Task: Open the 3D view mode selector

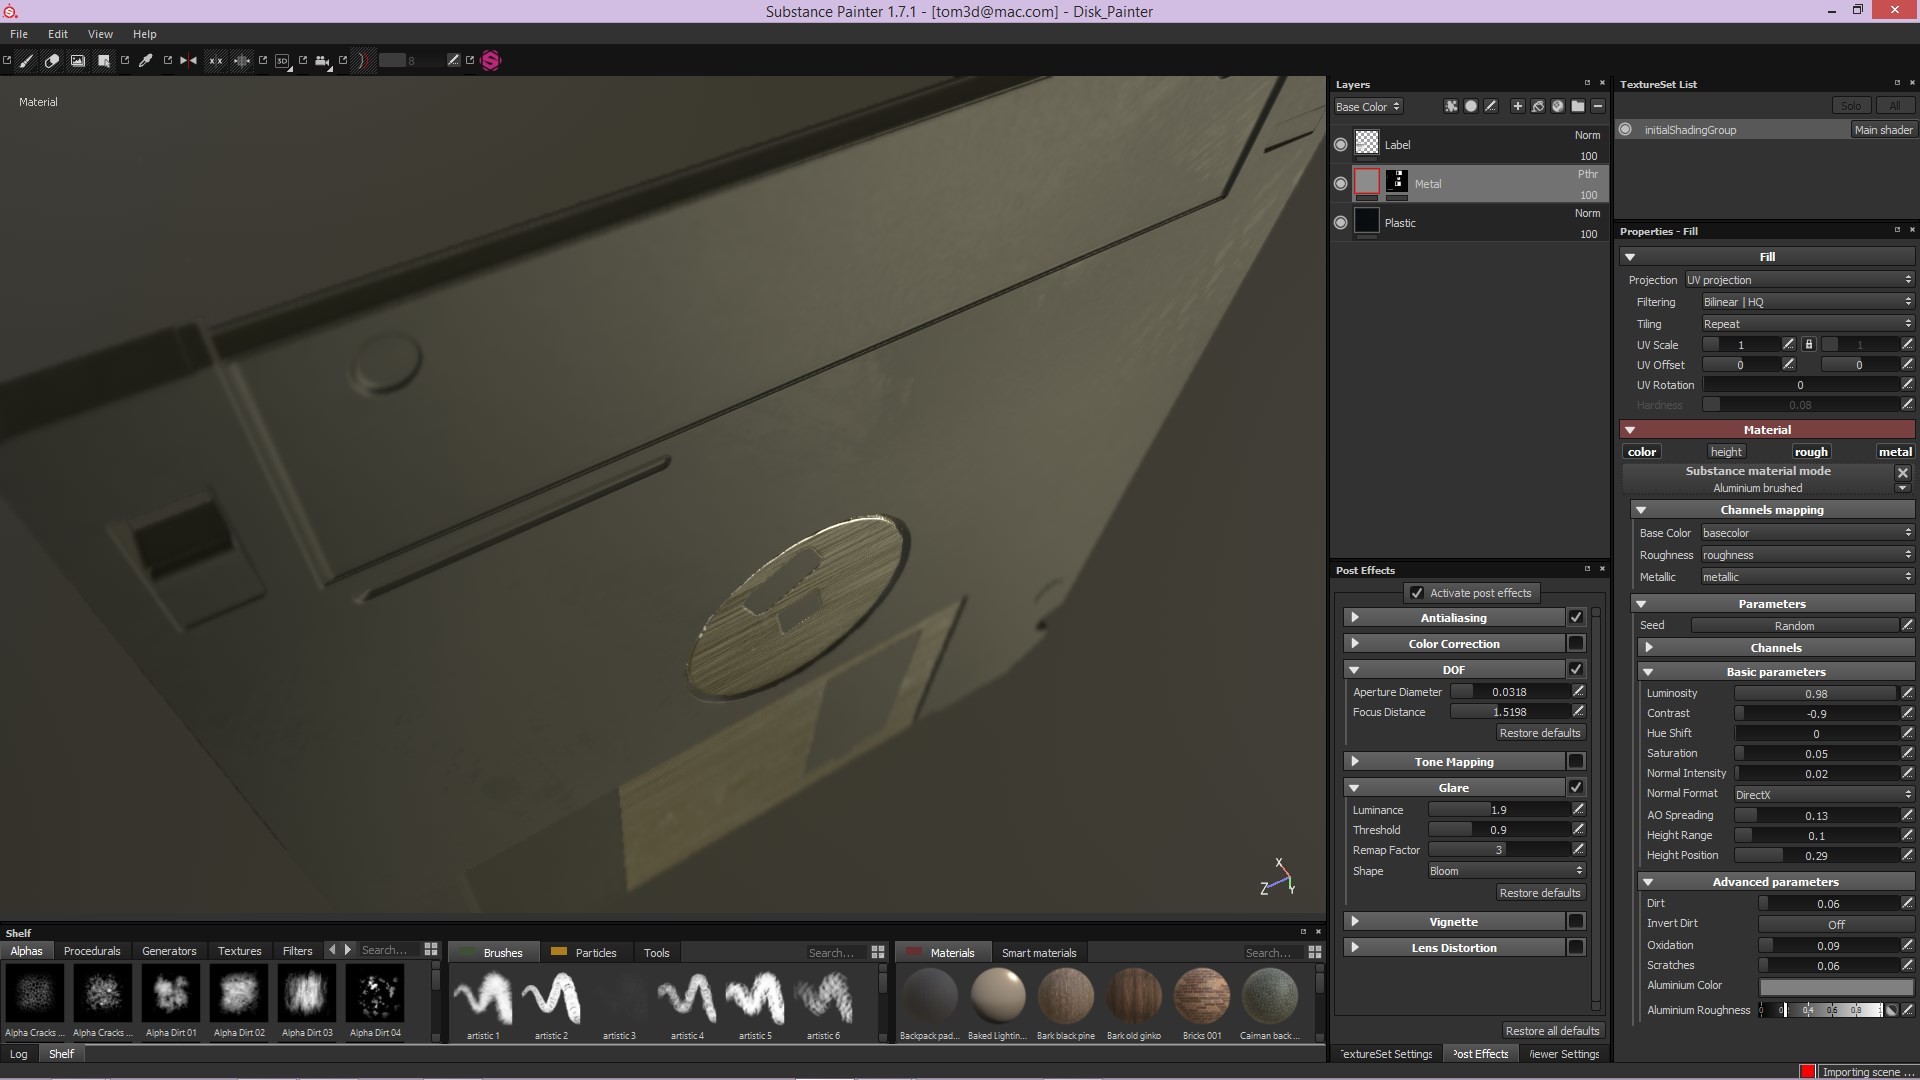Action: (281, 61)
